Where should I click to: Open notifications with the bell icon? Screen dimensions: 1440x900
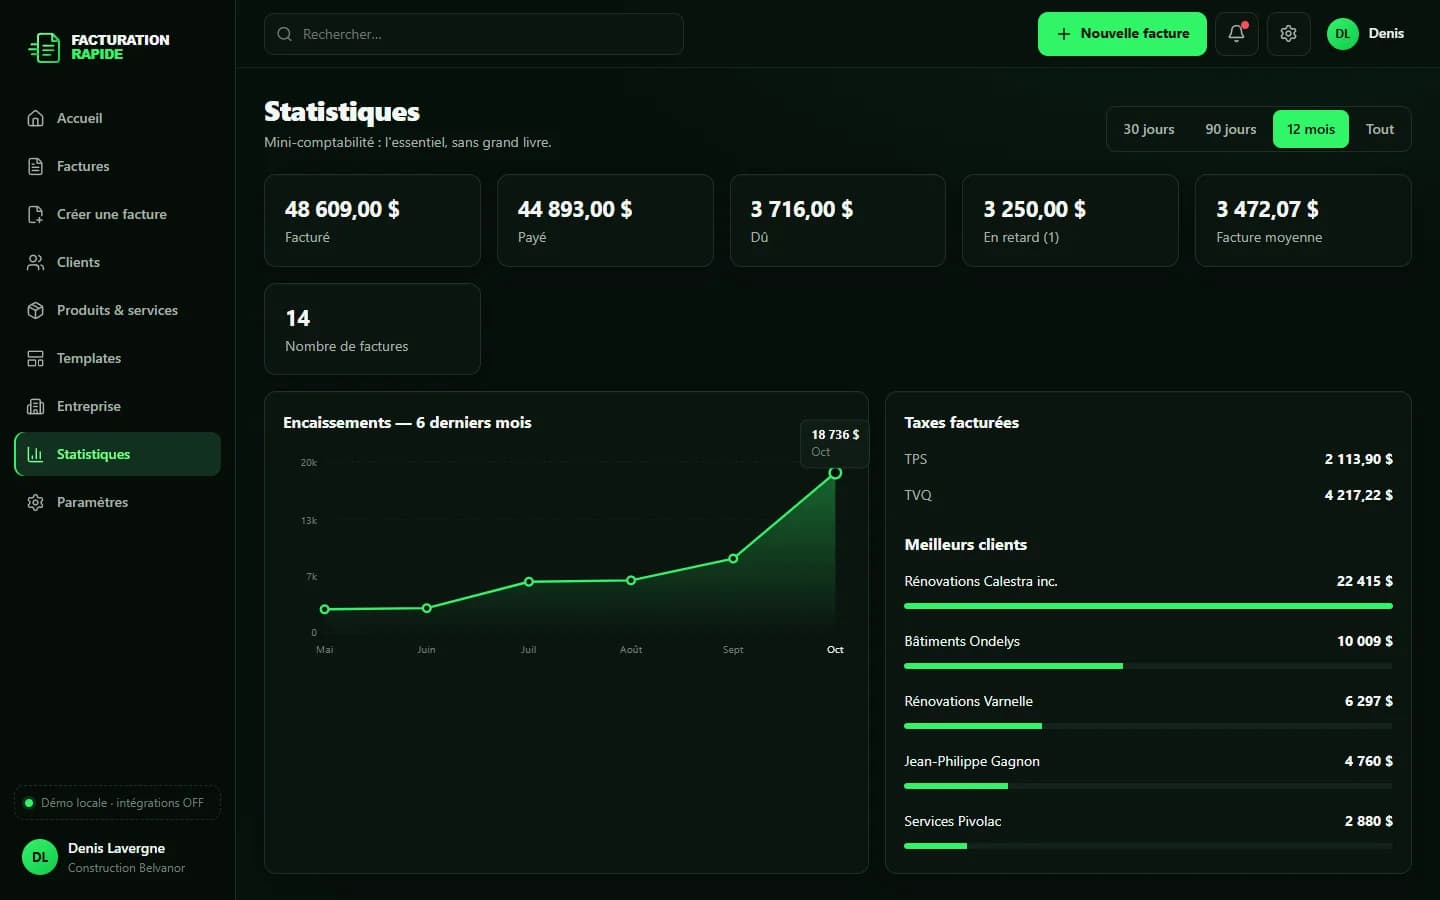click(1237, 34)
